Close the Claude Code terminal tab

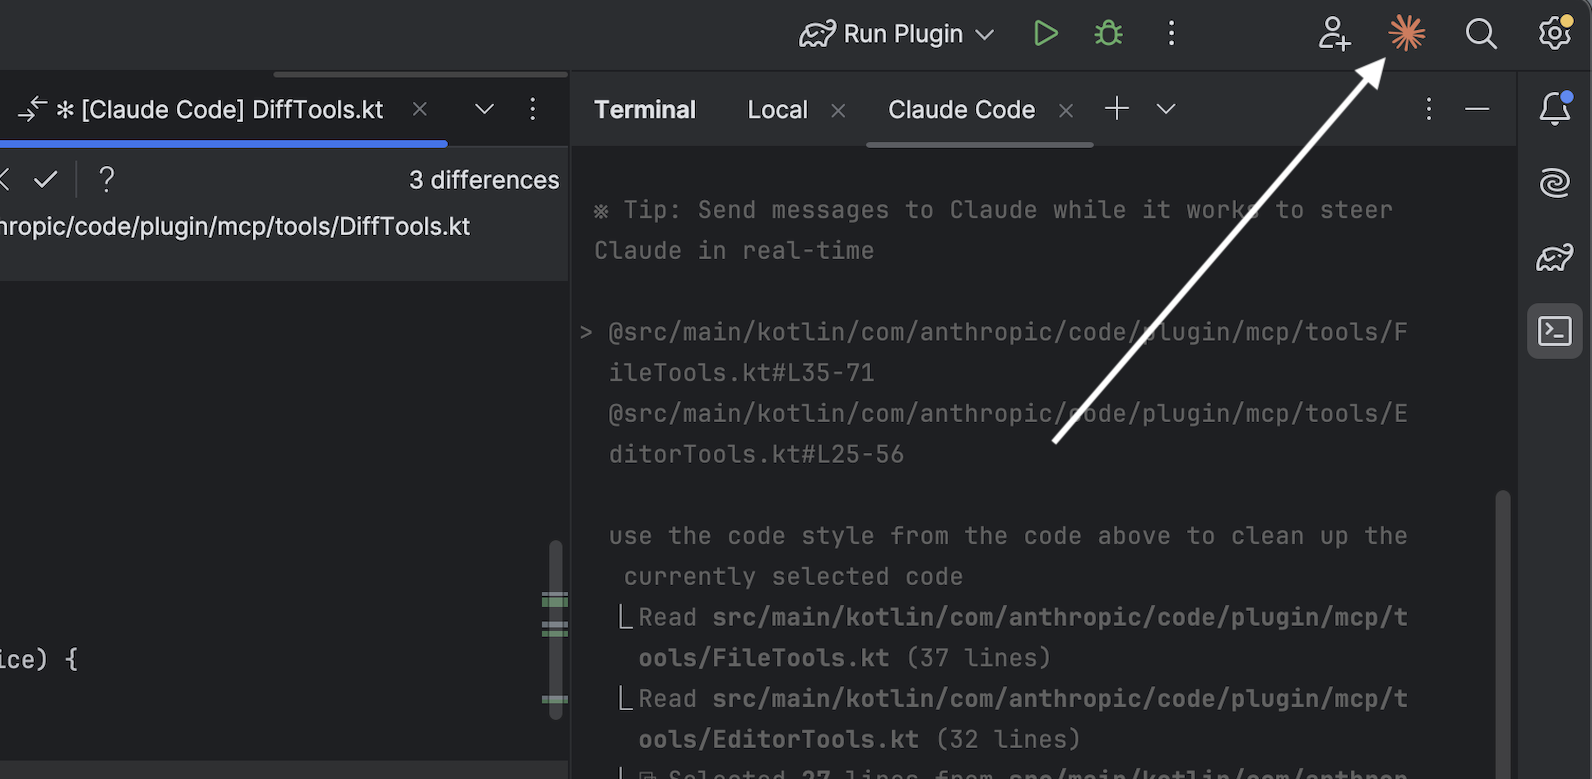pos(1066,111)
